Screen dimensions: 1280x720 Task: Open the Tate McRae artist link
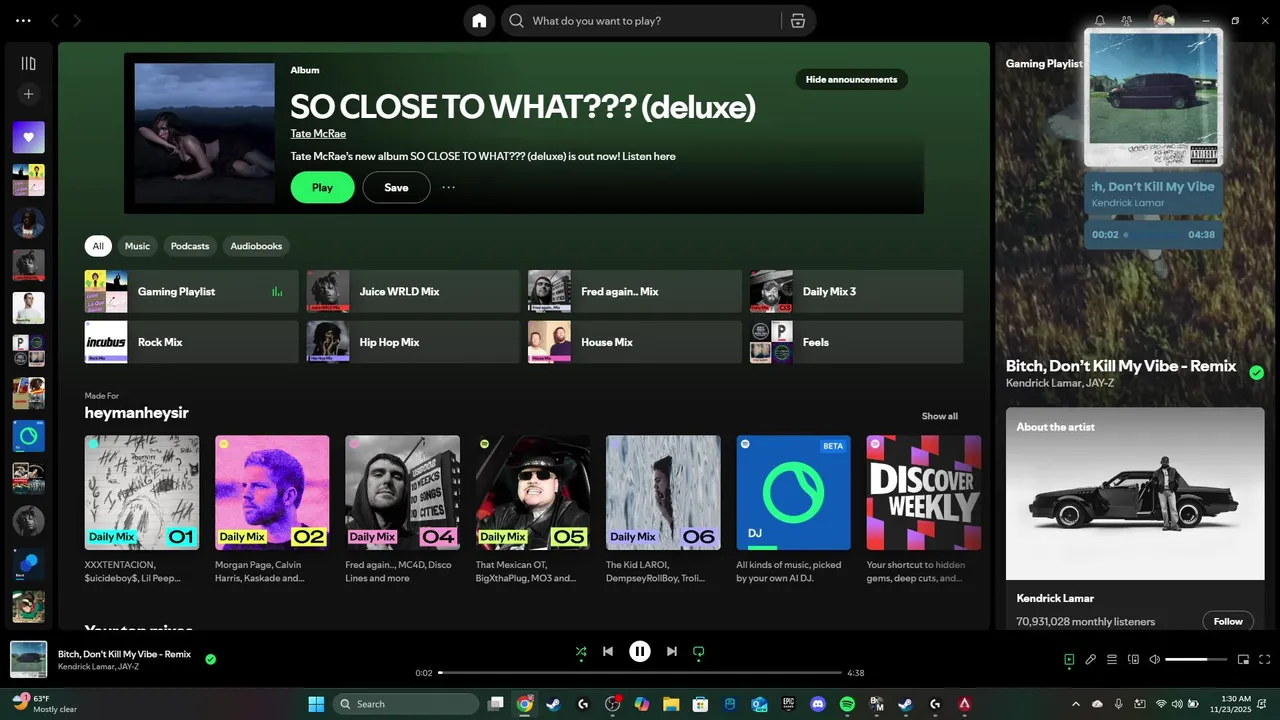coord(318,133)
